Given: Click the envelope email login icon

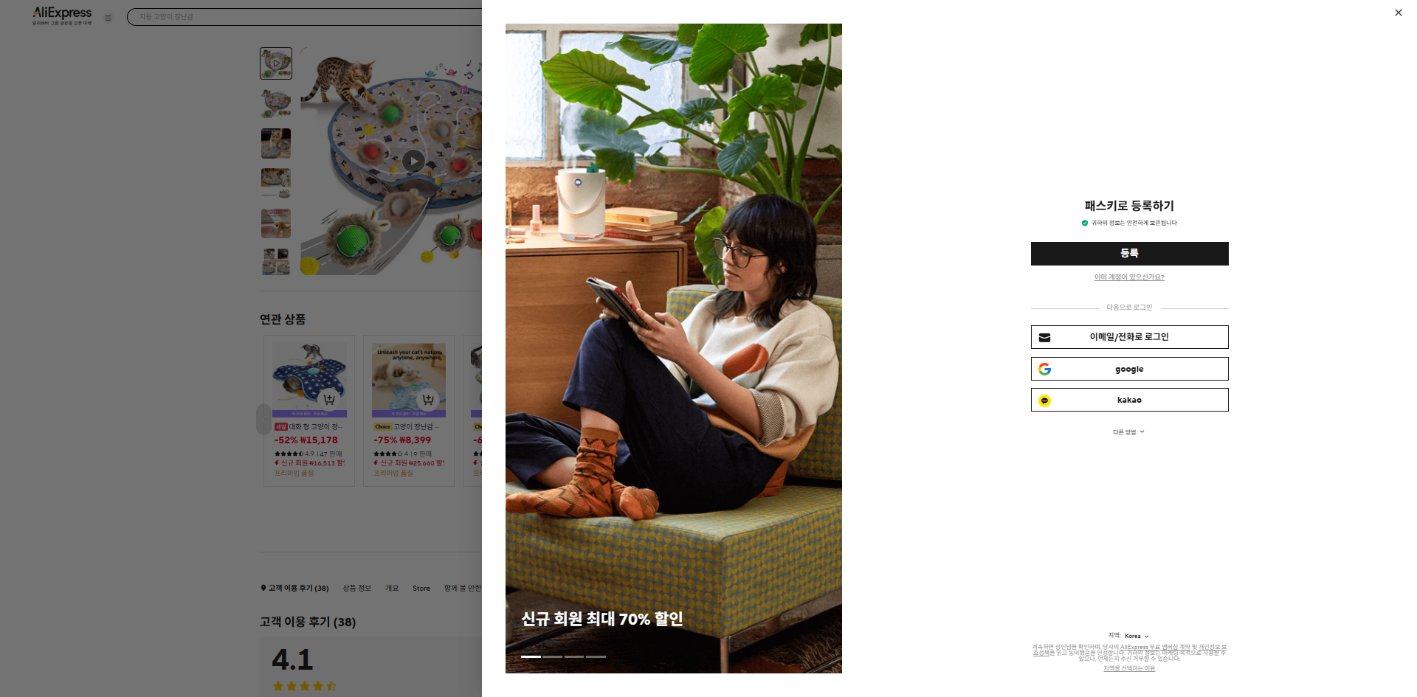Looking at the screenshot, I should click(1045, 337).
